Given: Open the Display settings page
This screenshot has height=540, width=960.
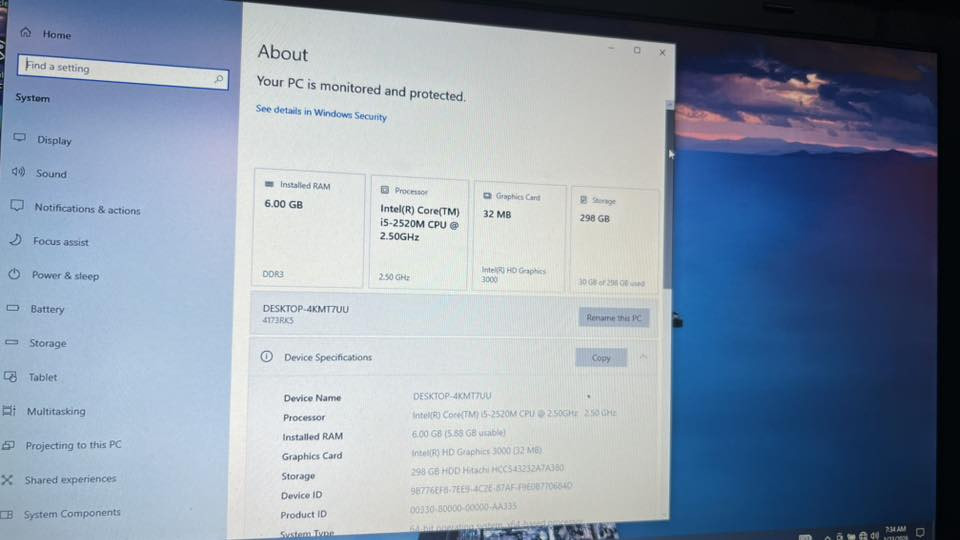Looking at the screenshot, I should pos(54,140).
